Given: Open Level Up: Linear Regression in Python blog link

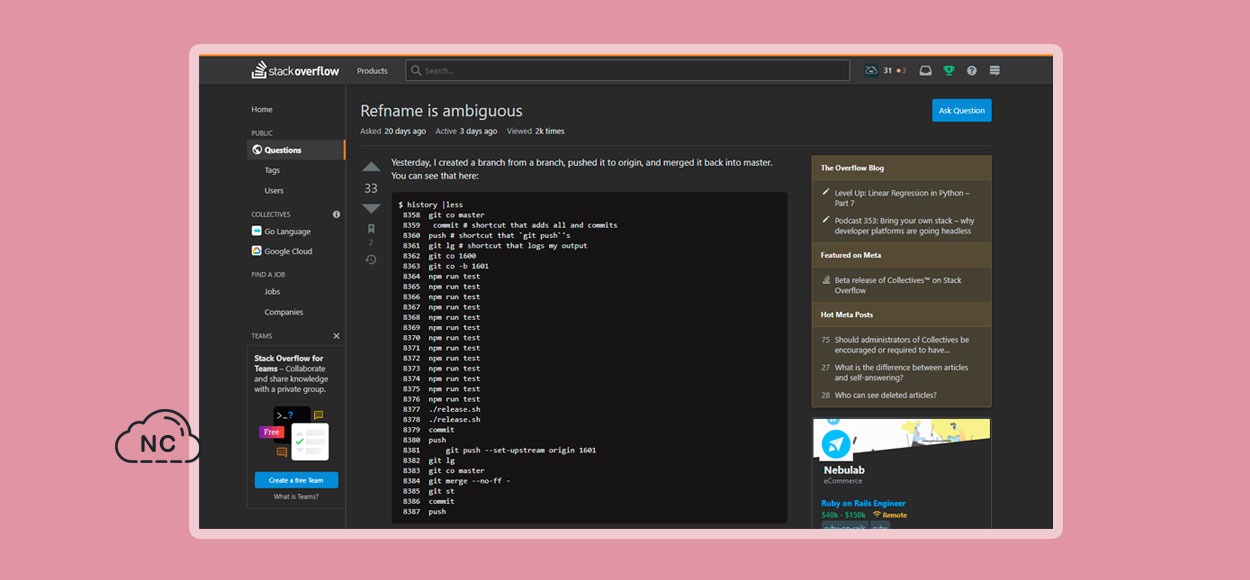Looking at the screenshot, I should 901,198.
